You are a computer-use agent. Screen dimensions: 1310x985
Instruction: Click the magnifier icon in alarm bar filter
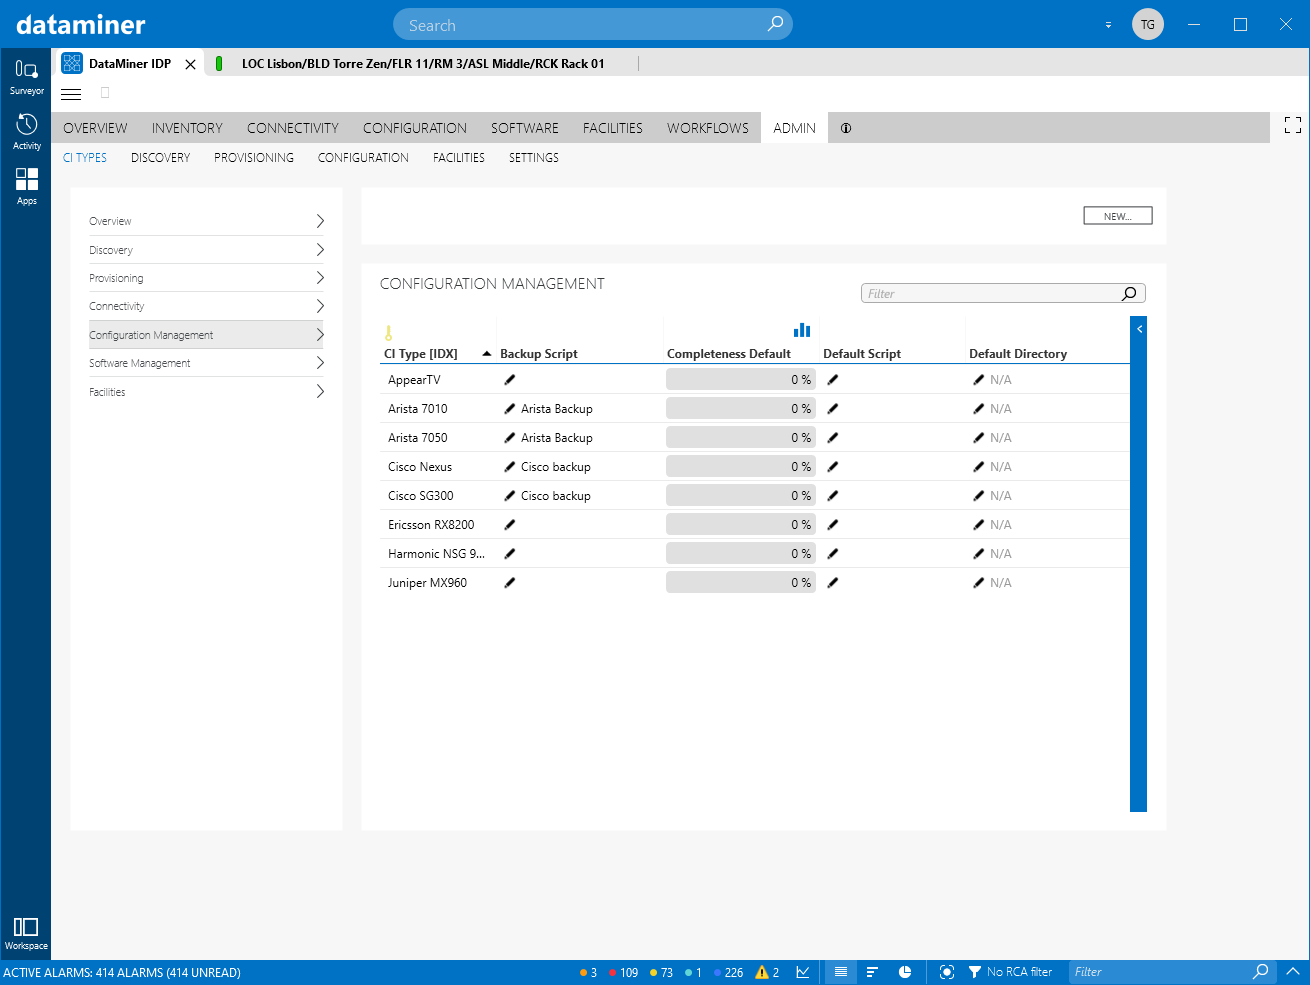[1261, 971]
